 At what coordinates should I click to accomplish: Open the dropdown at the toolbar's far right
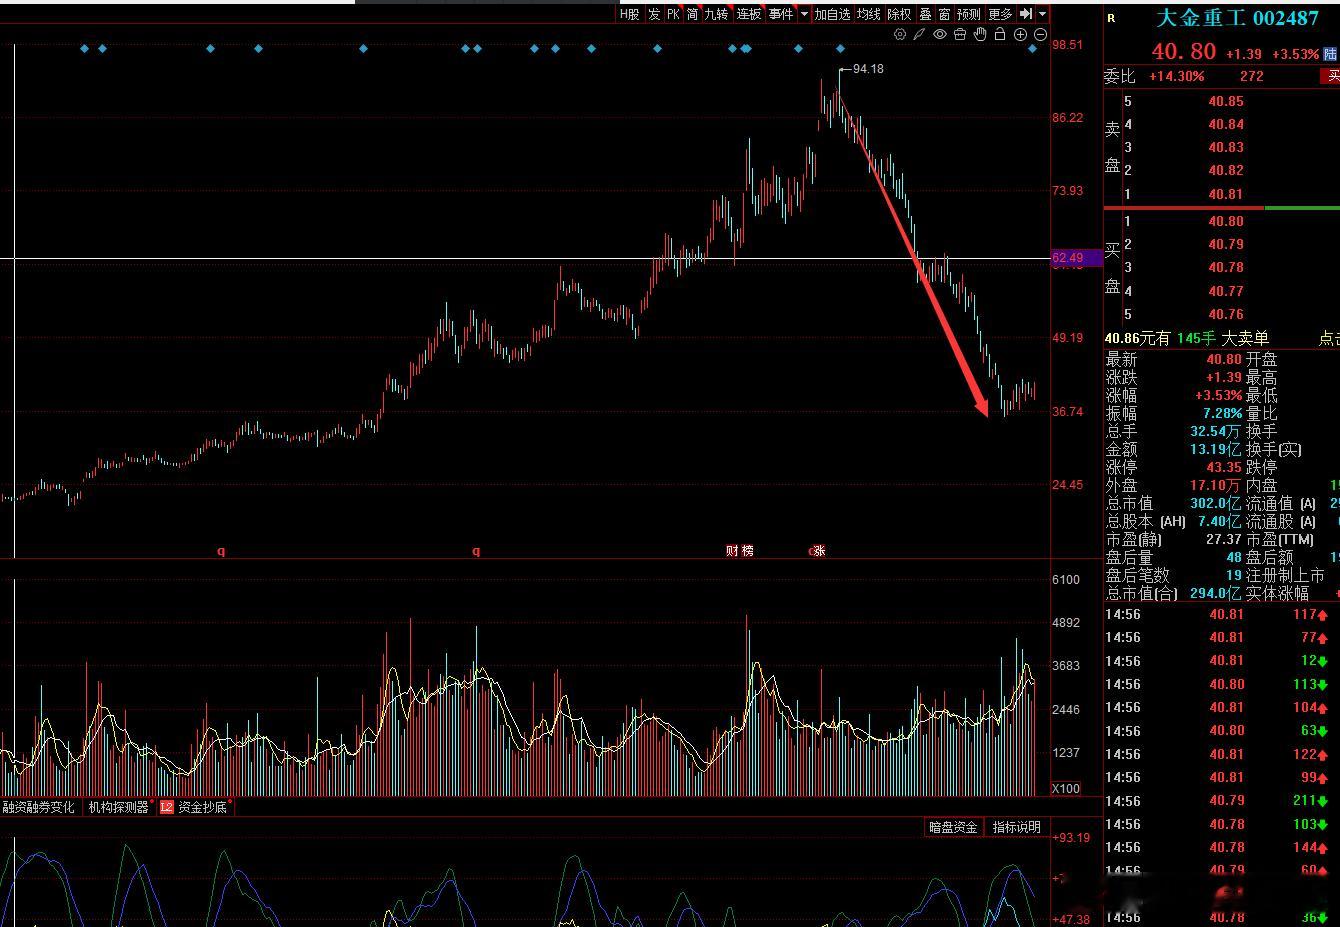pos(1042,14)
